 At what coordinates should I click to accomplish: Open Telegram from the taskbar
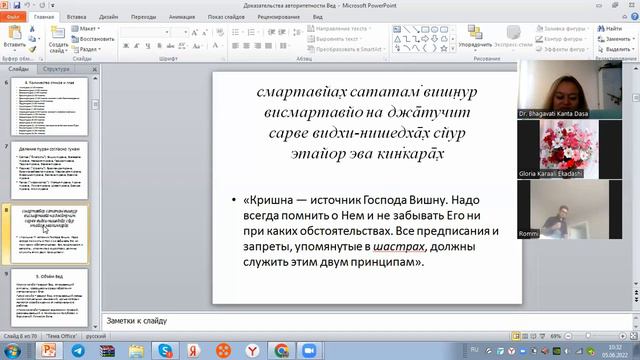pos(78,351)
